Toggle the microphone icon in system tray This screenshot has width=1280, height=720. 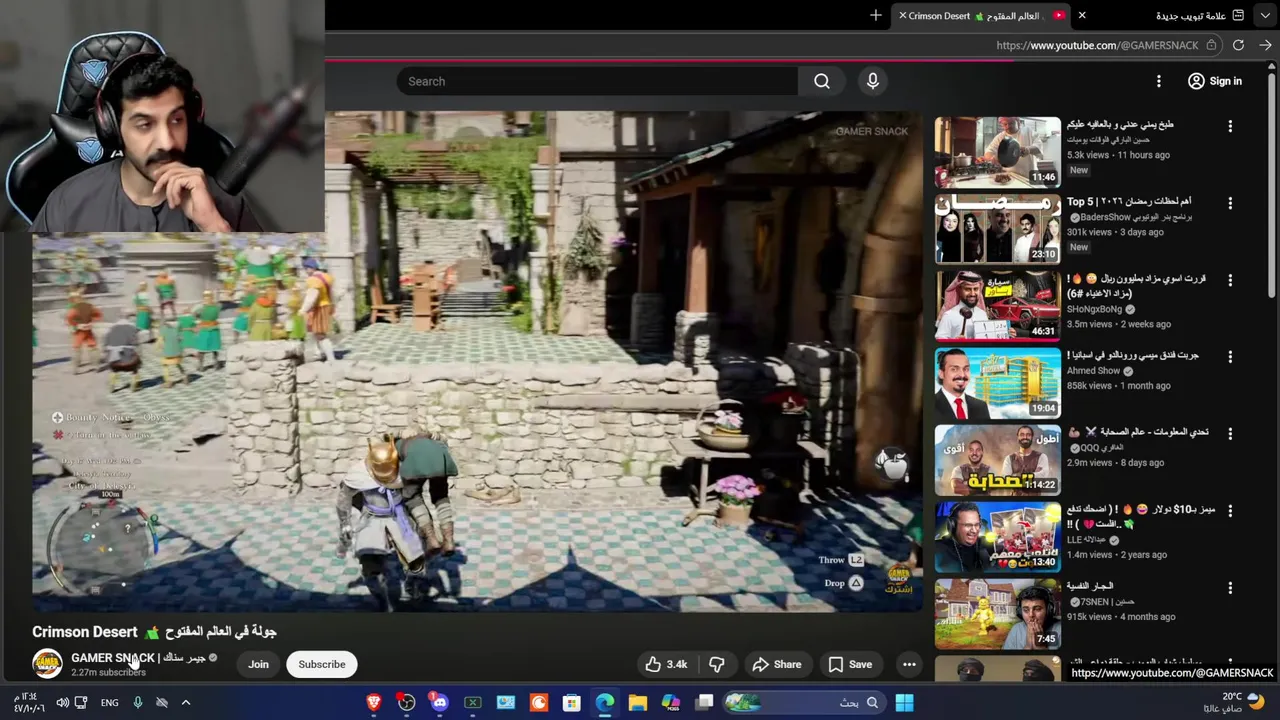point(138,703)
